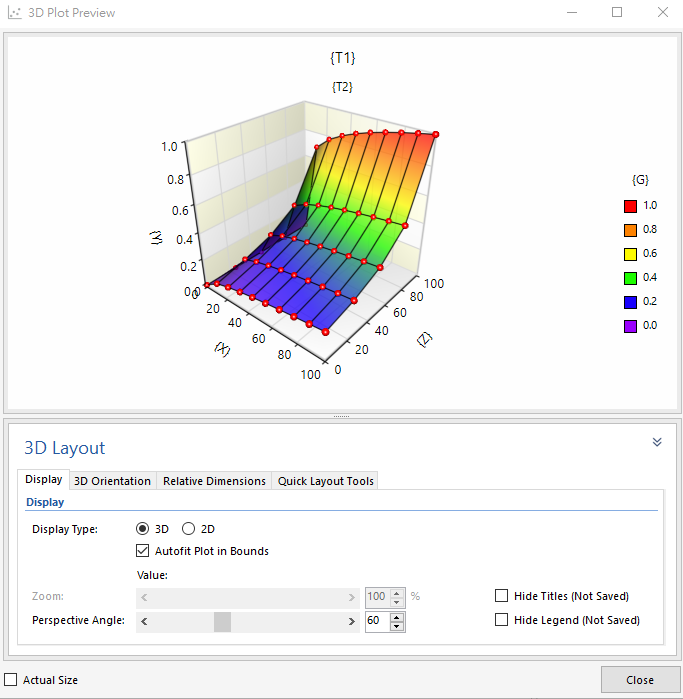Click the purple 0.0 legend swatch

[630, 326]
